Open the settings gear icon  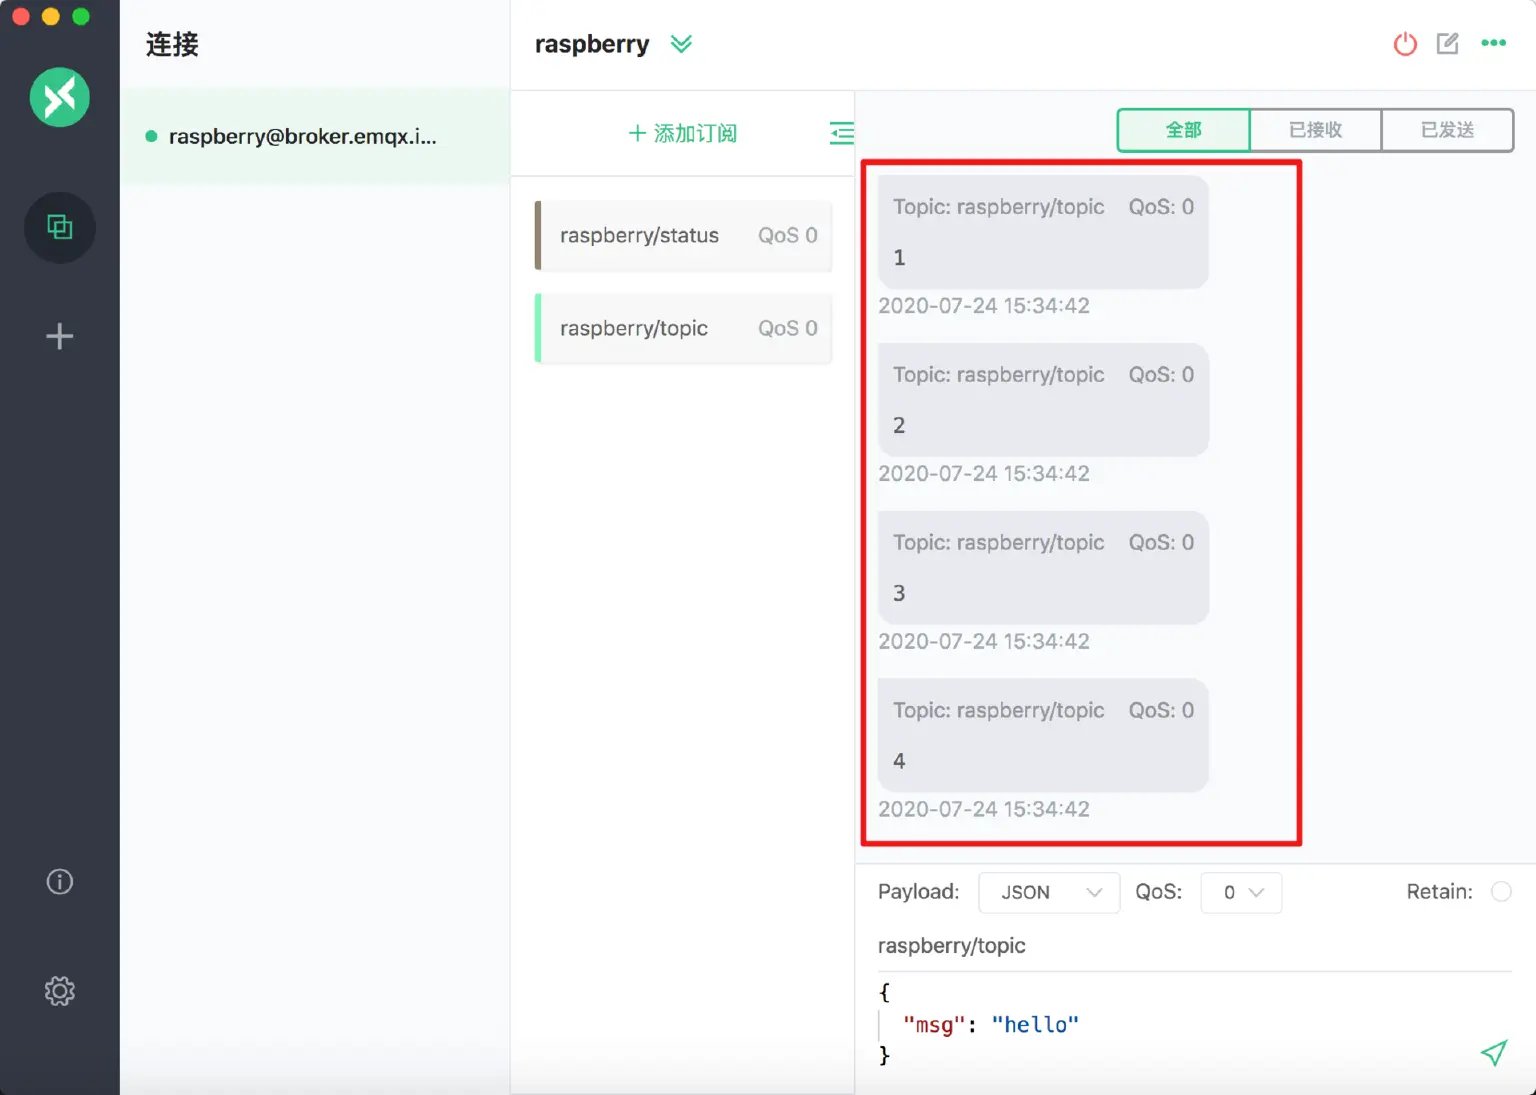(x=60, y=991)
